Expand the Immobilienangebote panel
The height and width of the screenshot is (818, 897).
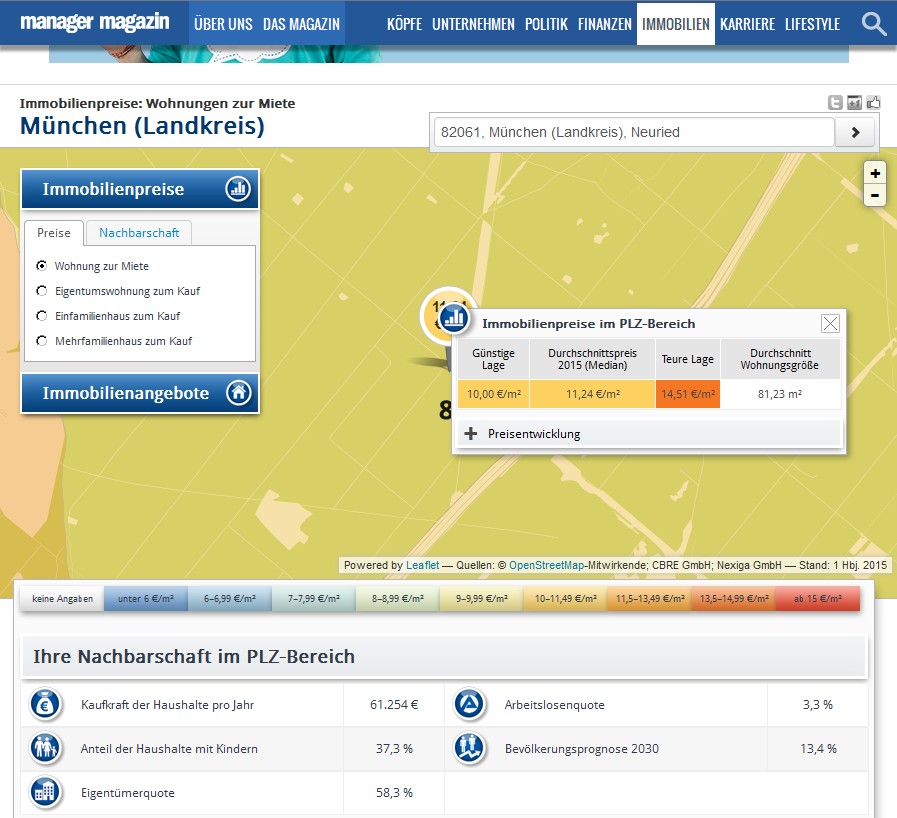coord(140,393)
